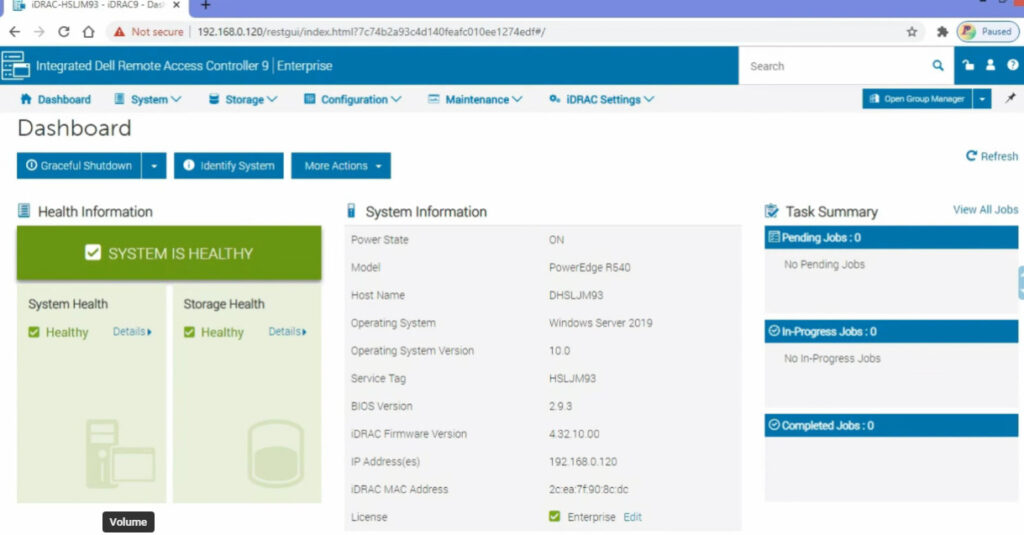Go to the Dashboard menu item

[x=56, y=99]
